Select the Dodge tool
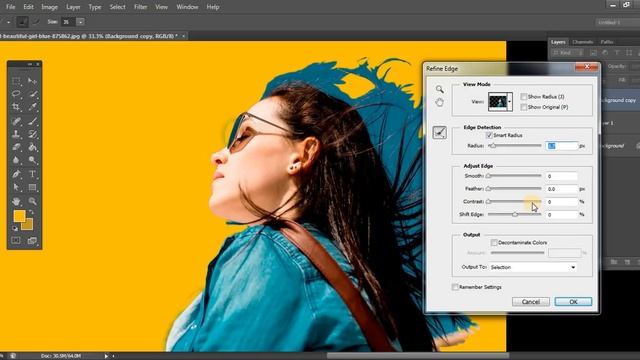 point(32,160)
